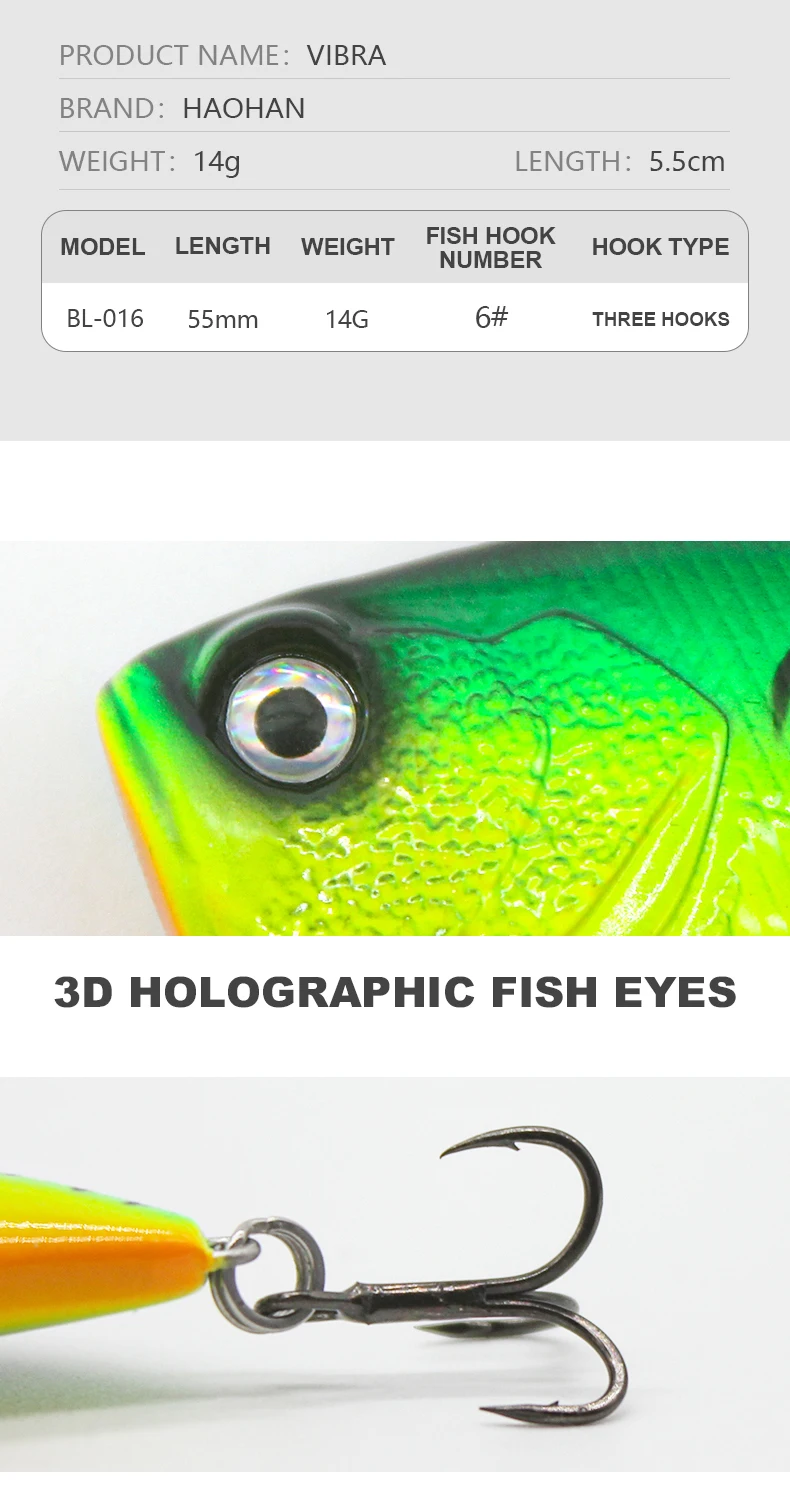Select the HOOK TYPE column header
Viewport: 790px width, 1500px height.
point(660,247)
